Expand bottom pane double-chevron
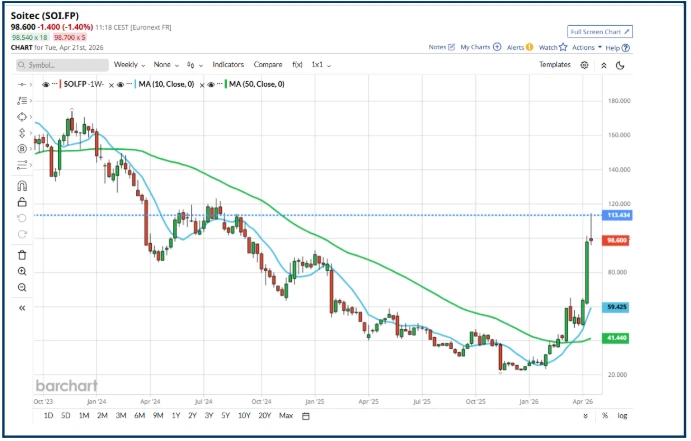 [x=585, y=415]
